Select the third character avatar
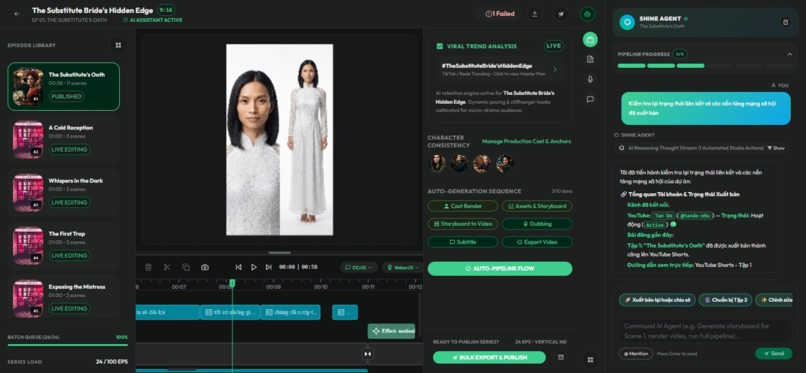The height and width of the screenshot is (373, 806). (482, 163)
